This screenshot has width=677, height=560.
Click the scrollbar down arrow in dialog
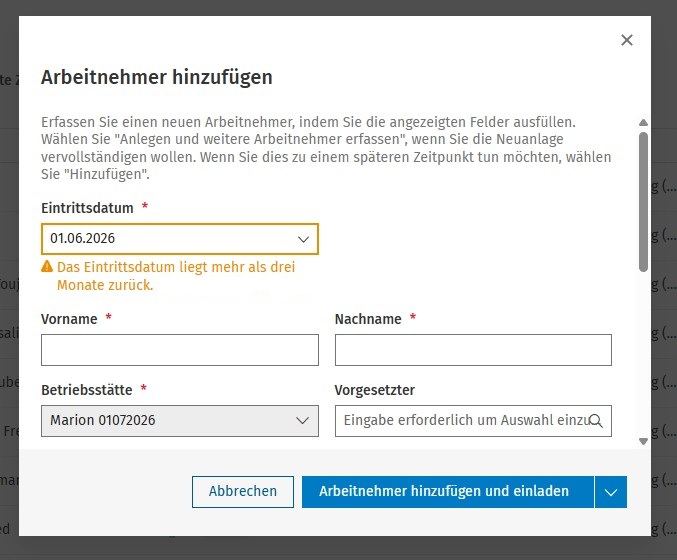click(x=643, y=441)
